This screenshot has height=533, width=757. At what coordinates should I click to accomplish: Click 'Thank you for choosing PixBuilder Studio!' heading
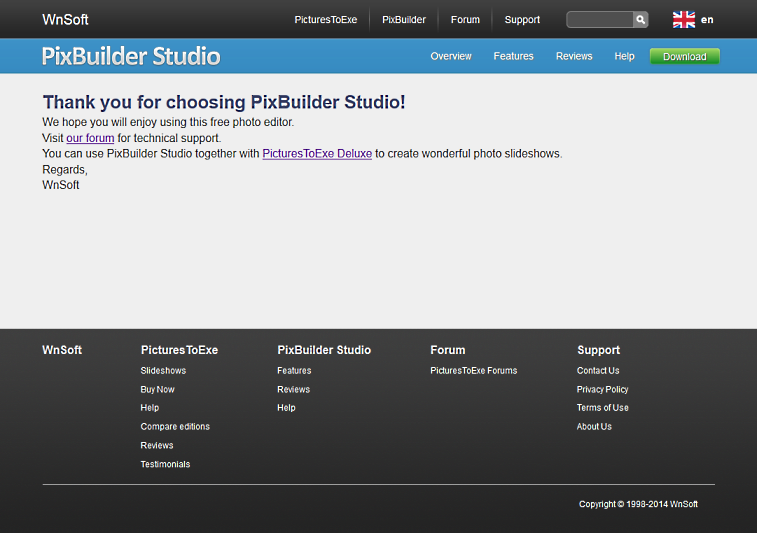click(x=224, y=102)
